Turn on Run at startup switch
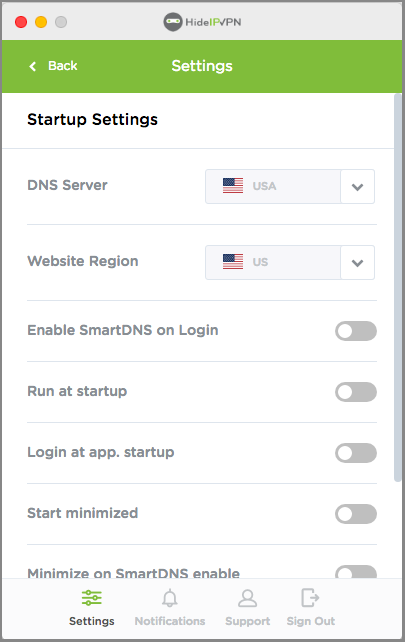The width and height of the screenshot is (405, 642). coord(356,392)
